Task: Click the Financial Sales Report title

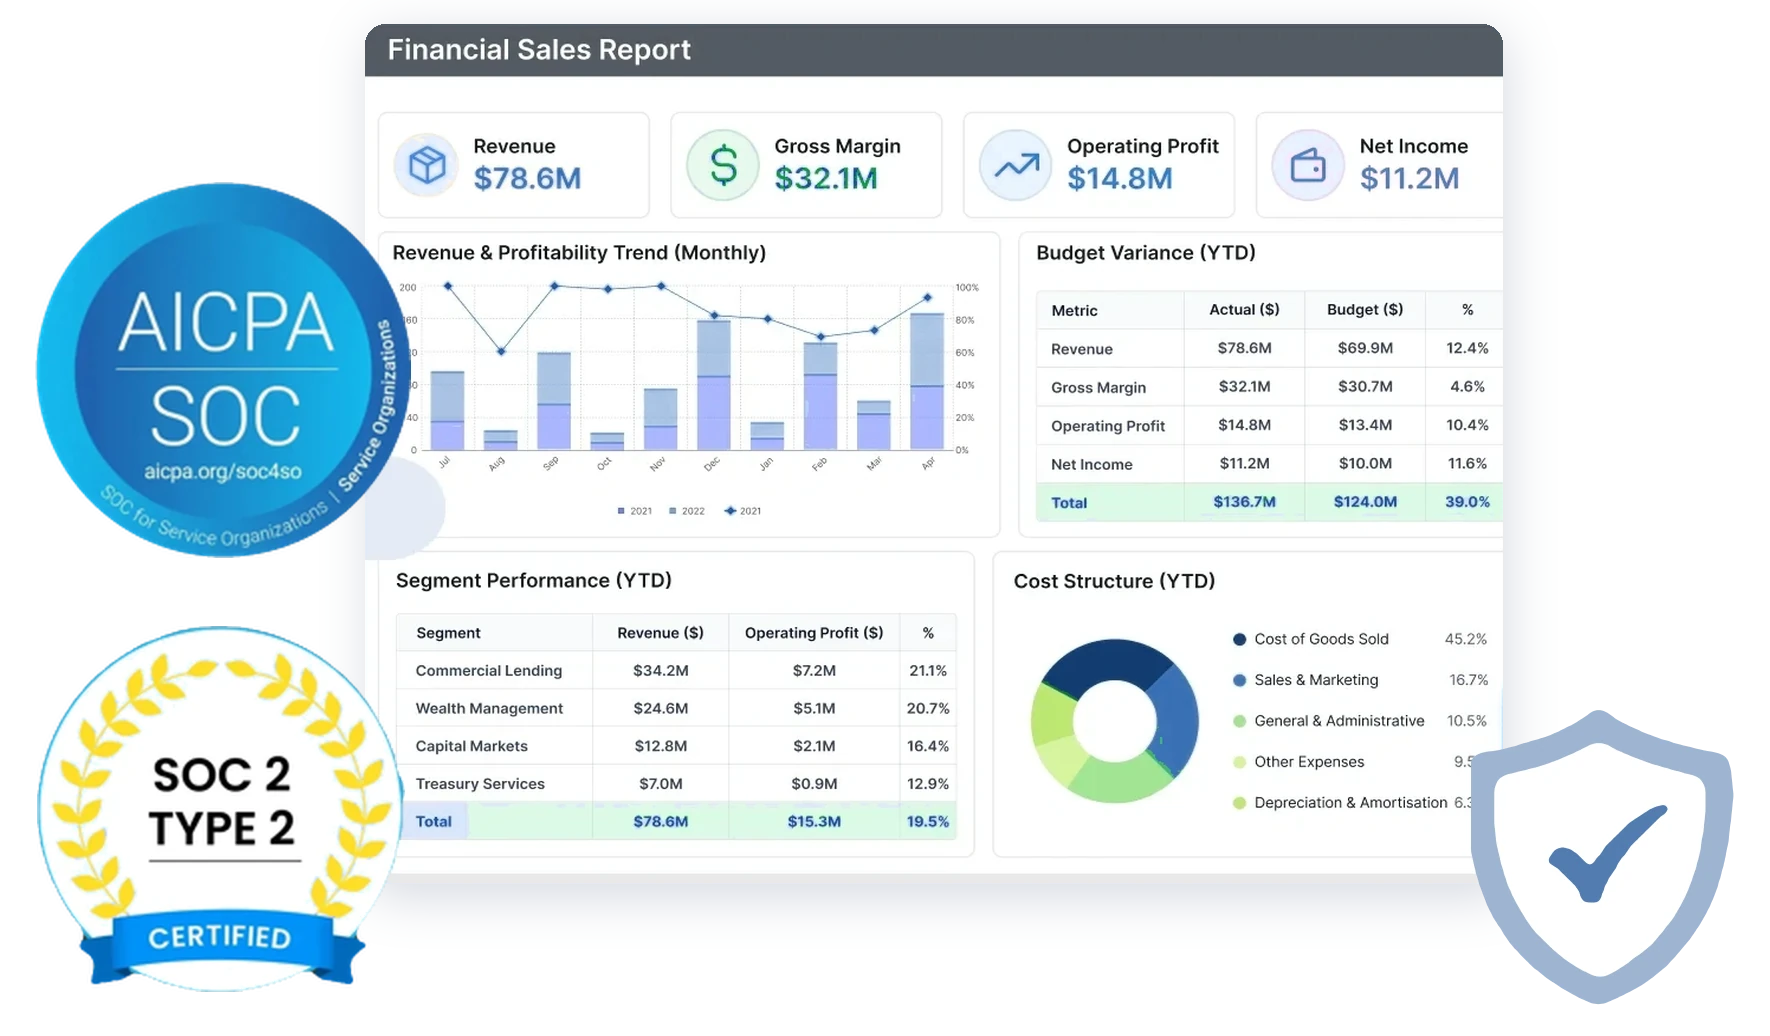Action: (x=539, y=50)
